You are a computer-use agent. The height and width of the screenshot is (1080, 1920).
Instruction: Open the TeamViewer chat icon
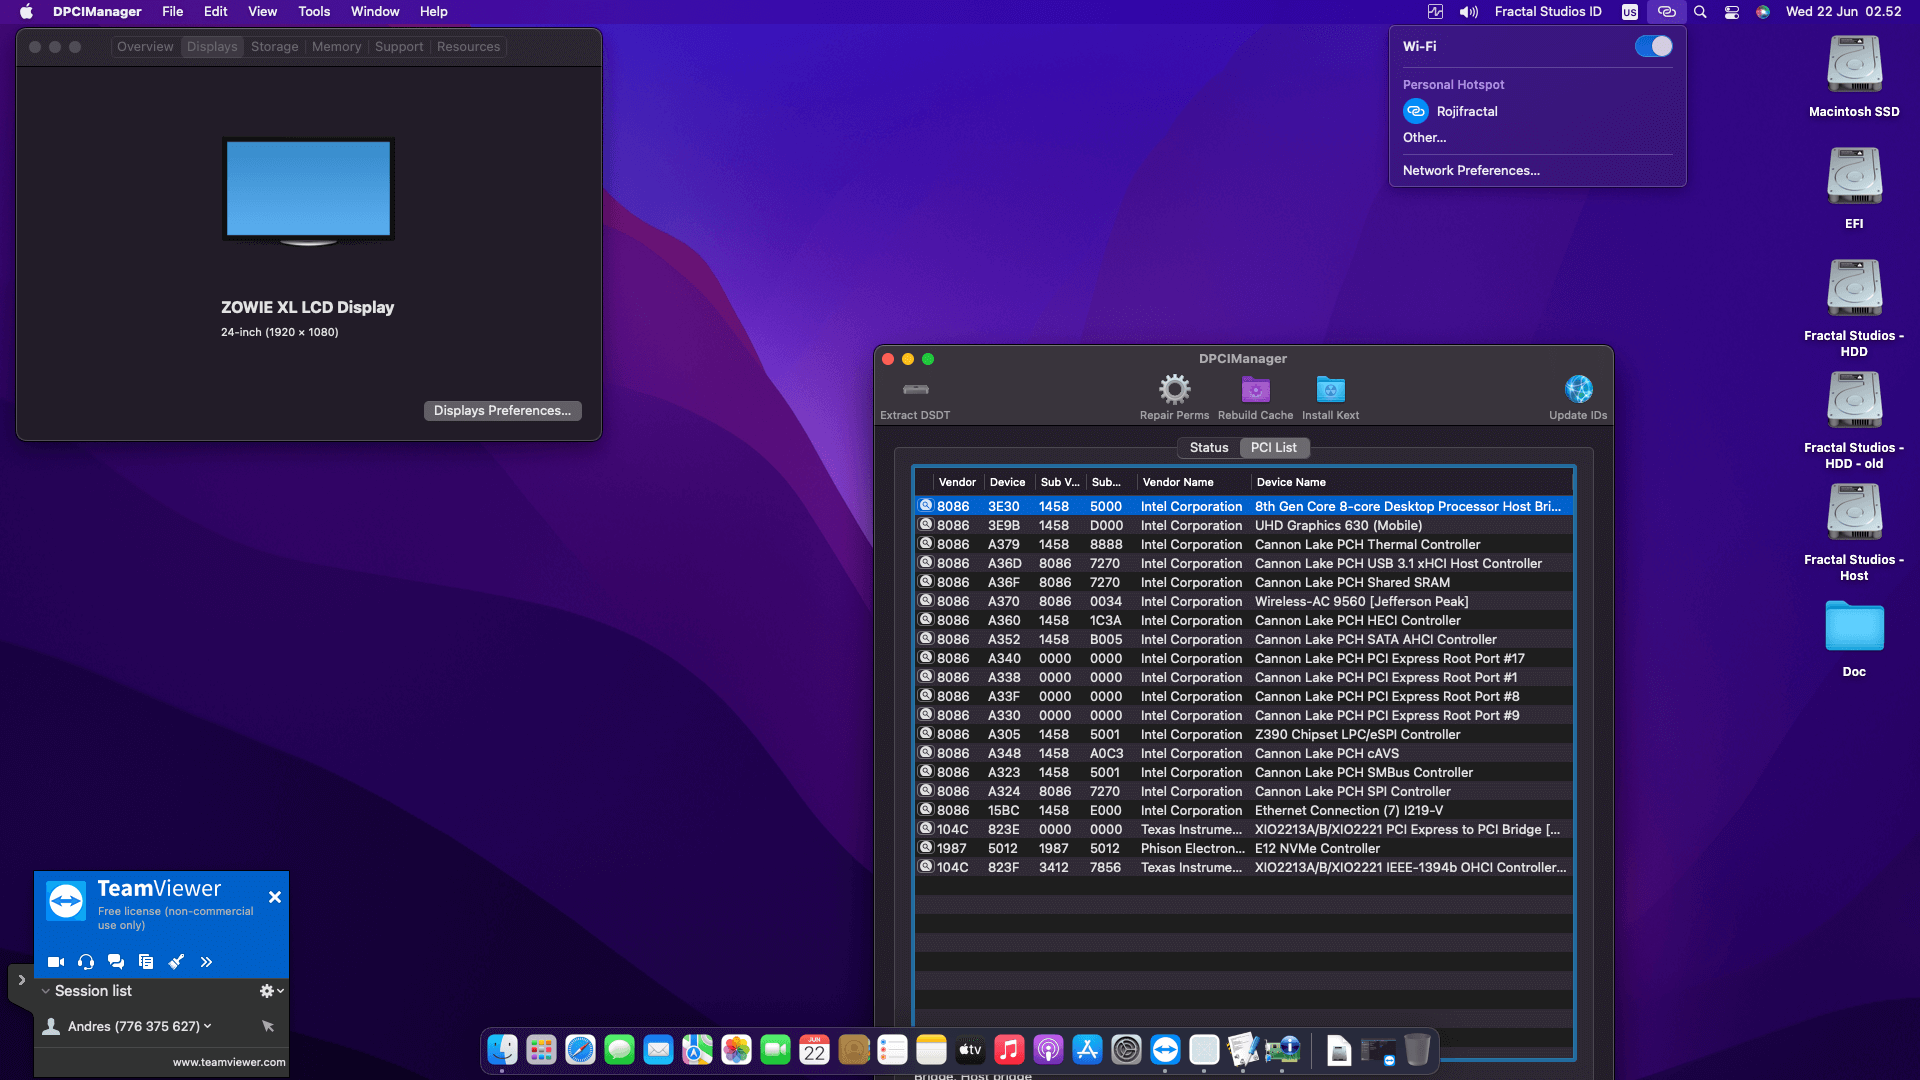coord(116,962)
